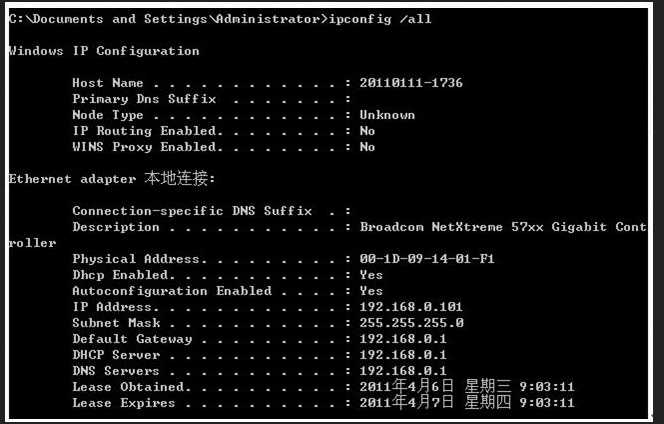Click the Subnet Mask 255.255.255.0 value
Image resolution: width=664 pixels, height=424 pixels.
click(x=412, y=323)
